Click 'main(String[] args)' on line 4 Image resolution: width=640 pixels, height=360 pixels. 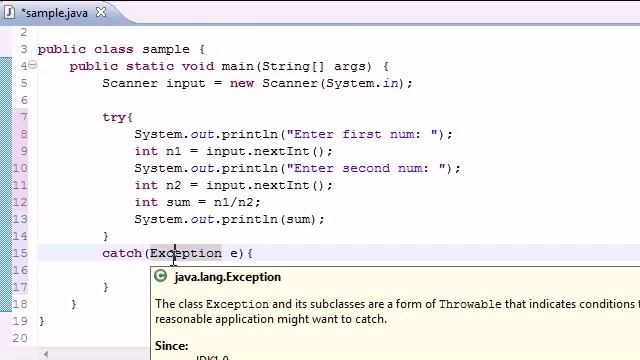[x=297, y=66]
